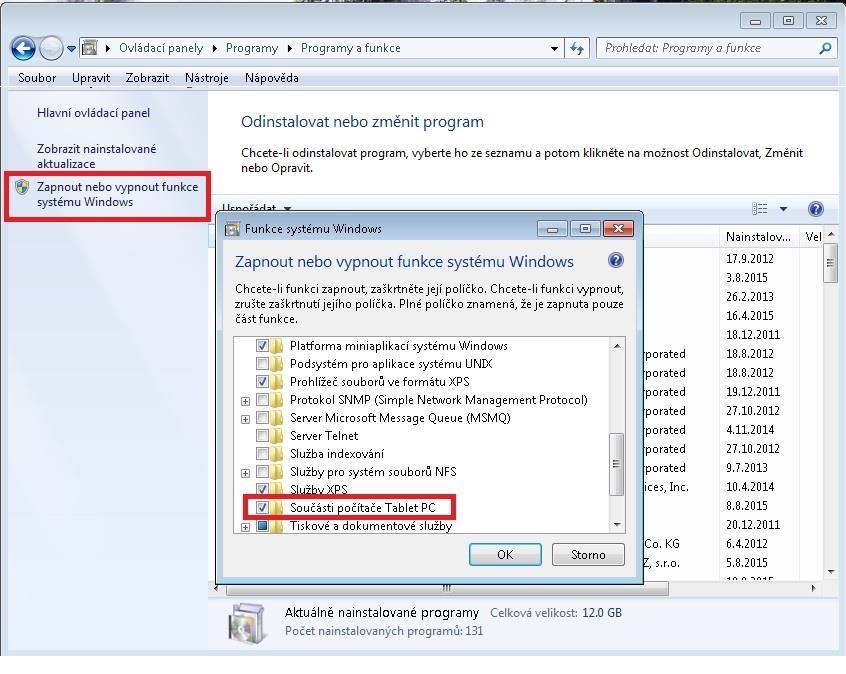The image size is (846, 674).
Task: Uncheck Platforma miniaplikací systému Windows
Action: tap(262, 345)
